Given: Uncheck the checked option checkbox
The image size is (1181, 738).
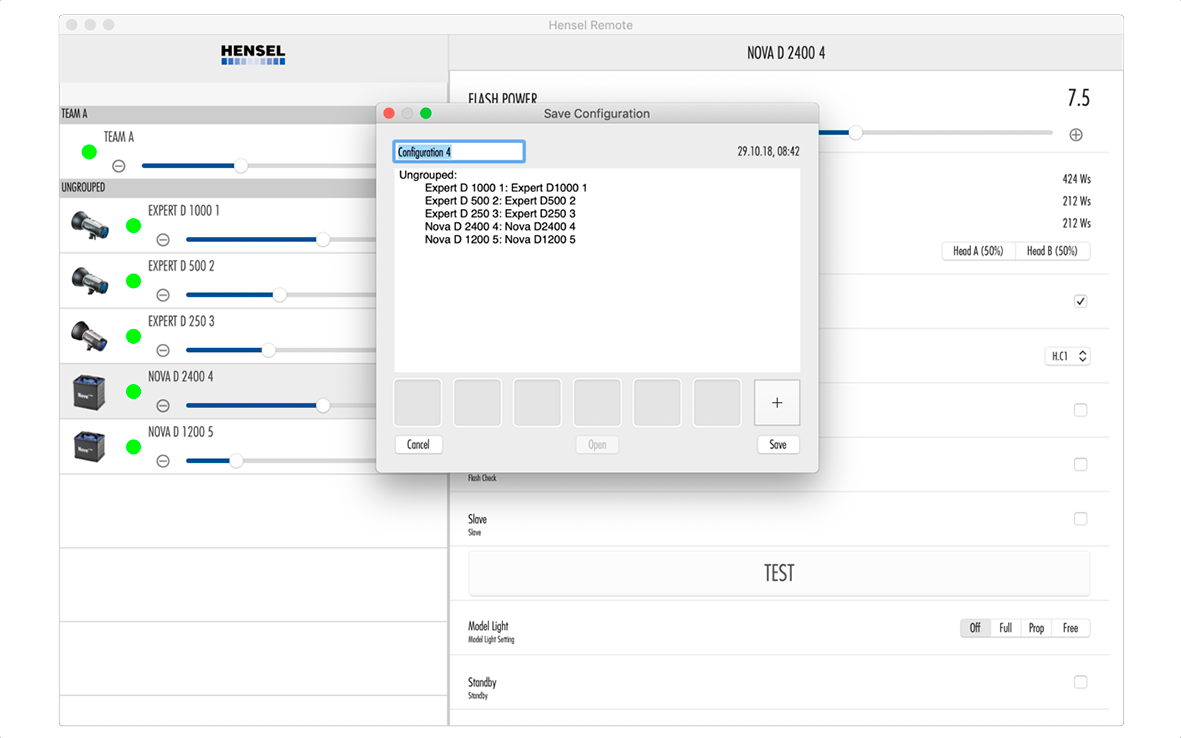Looking at the screenshot, I should coord(1080,301).
